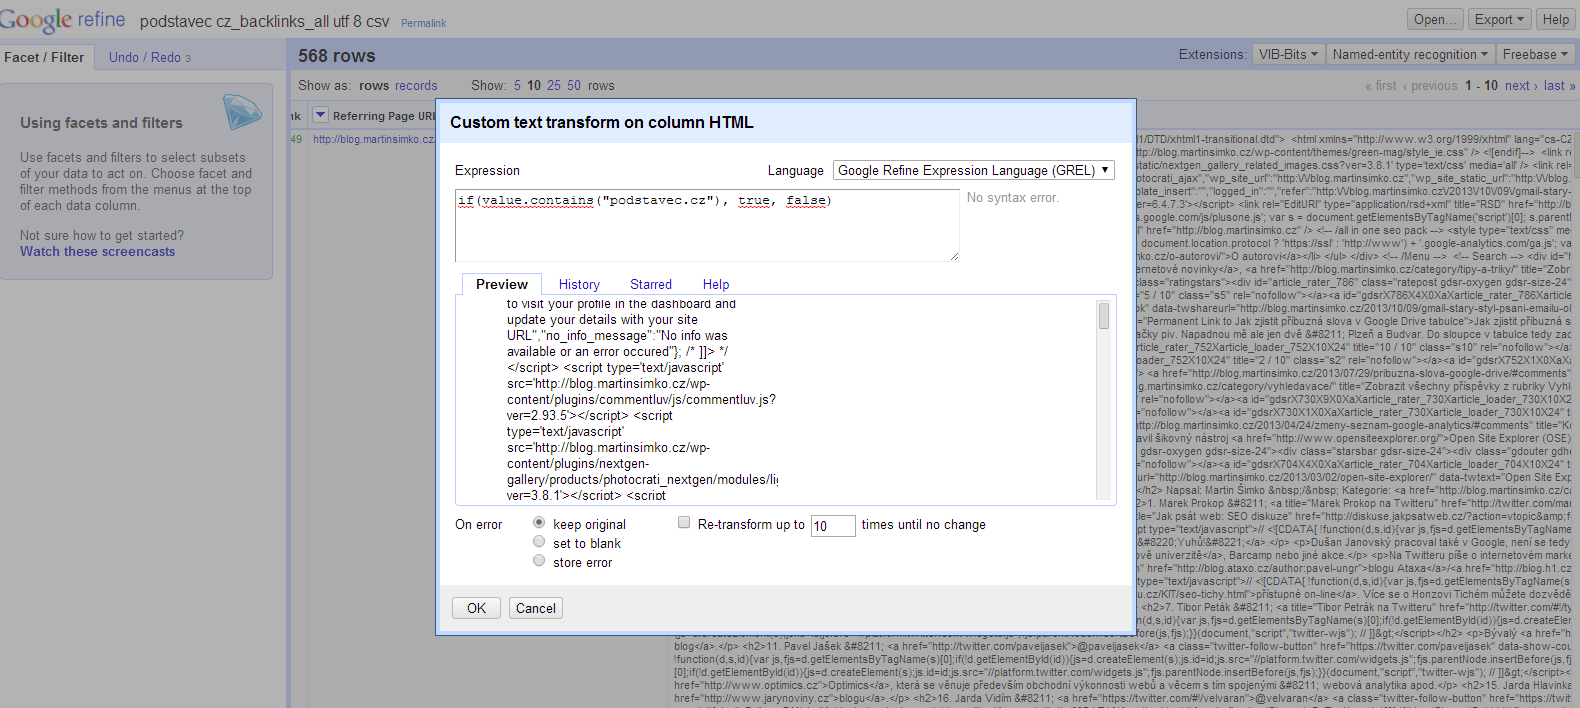
Task: Click the blue diamond facet icon
Action: tap(242, 111)
